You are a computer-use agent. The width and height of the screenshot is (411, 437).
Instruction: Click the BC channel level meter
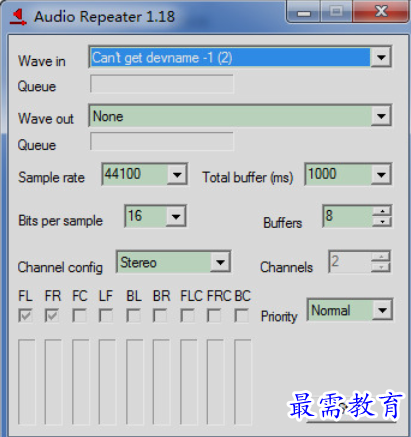coord(243,382)
